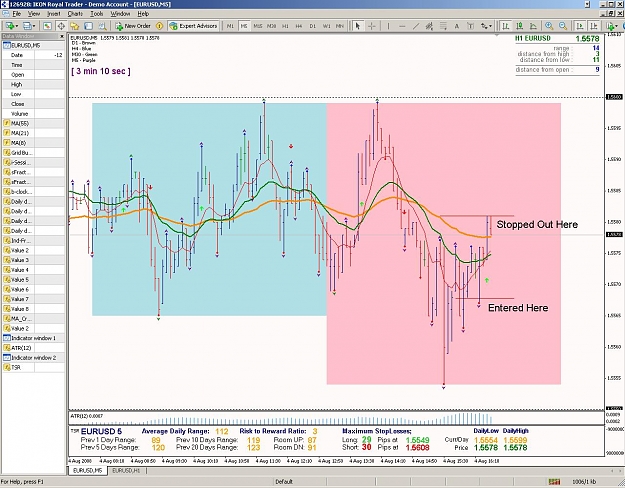
Task: Switch chart to M15 timeframe
Action: tap(258, 26)
